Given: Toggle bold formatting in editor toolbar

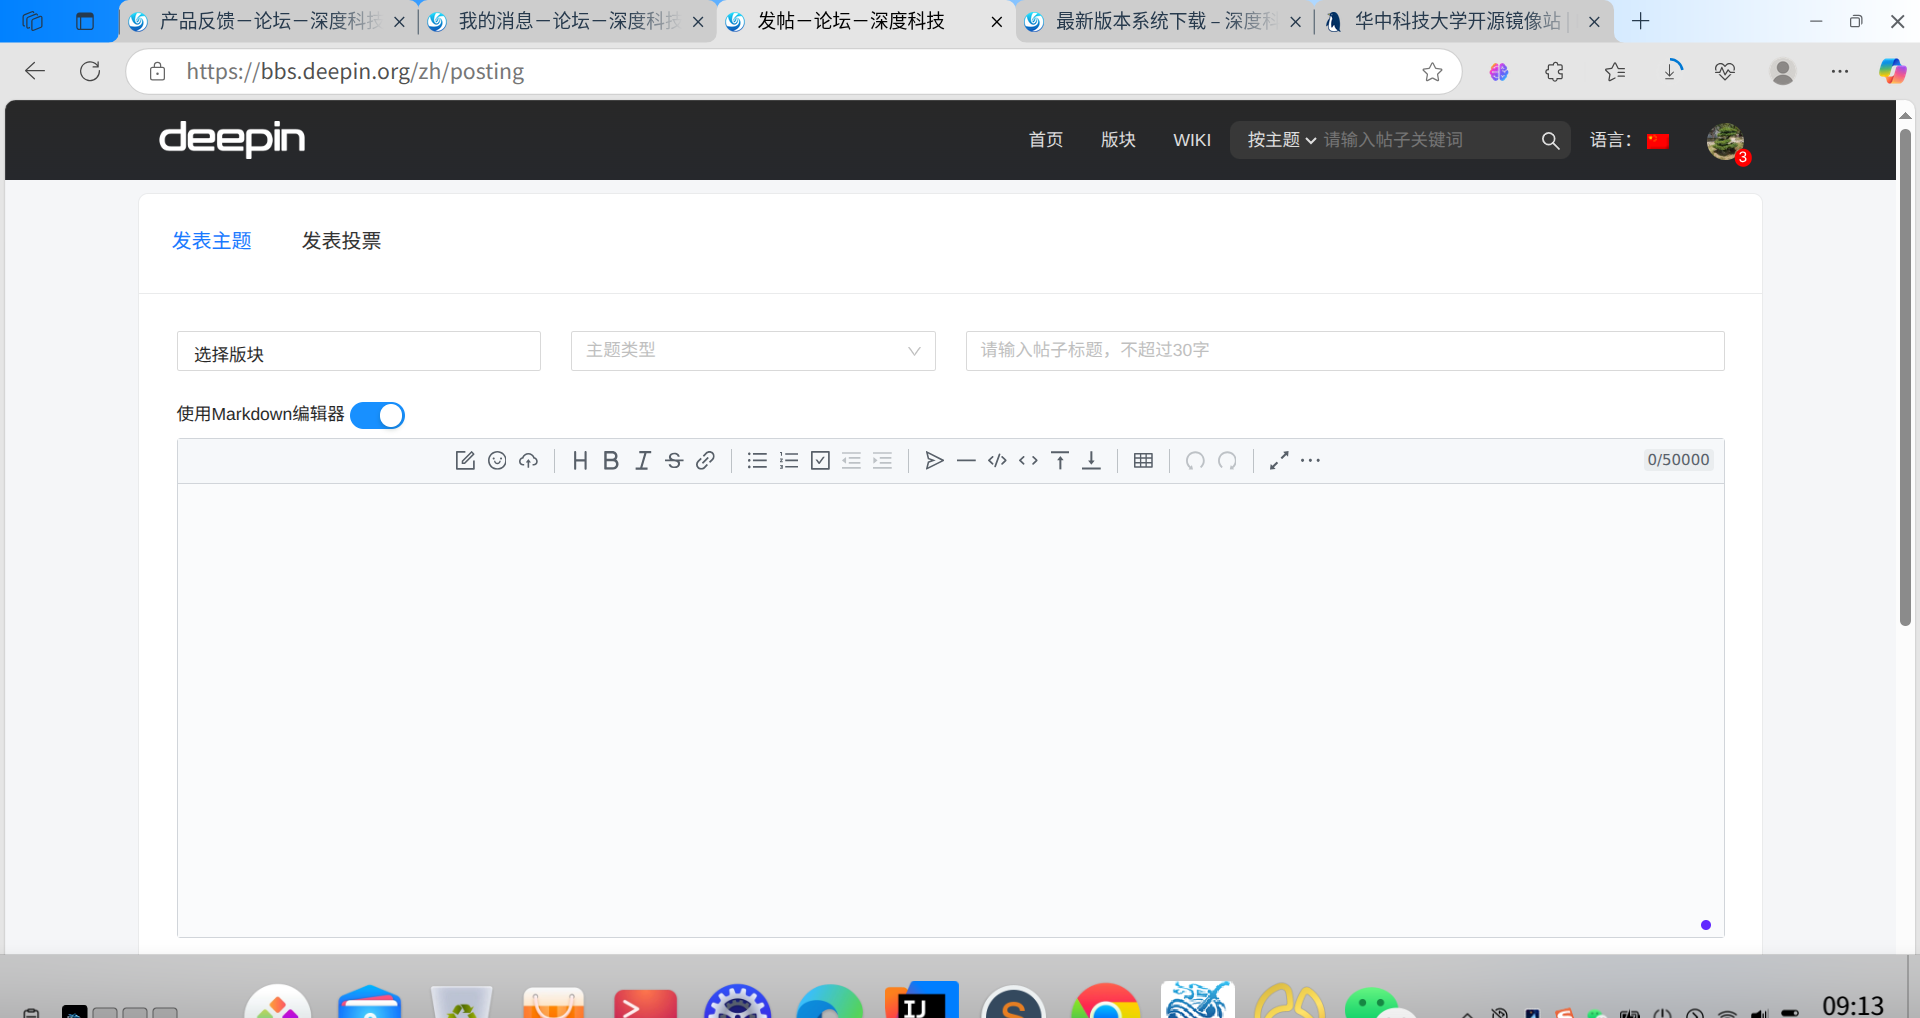Looking at the screenshot, I should click(611, 460).
